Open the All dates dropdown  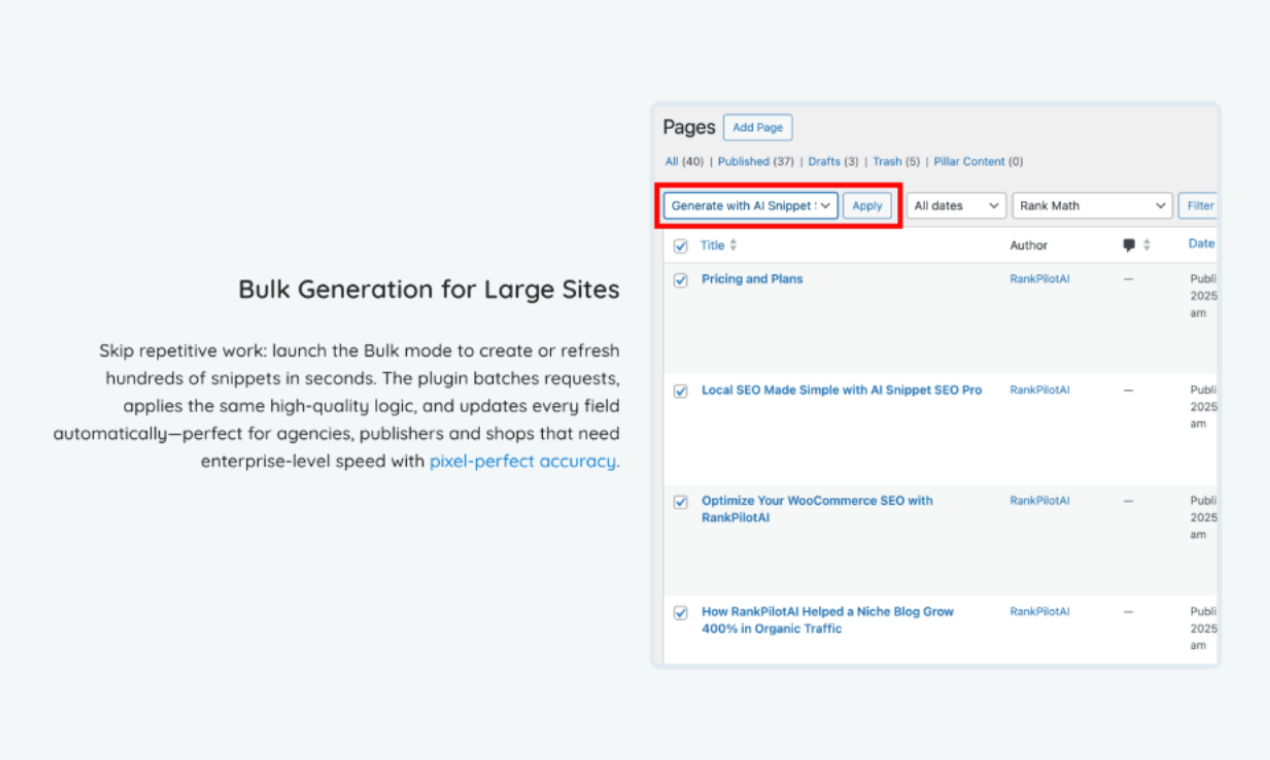(x=956, y=205)
